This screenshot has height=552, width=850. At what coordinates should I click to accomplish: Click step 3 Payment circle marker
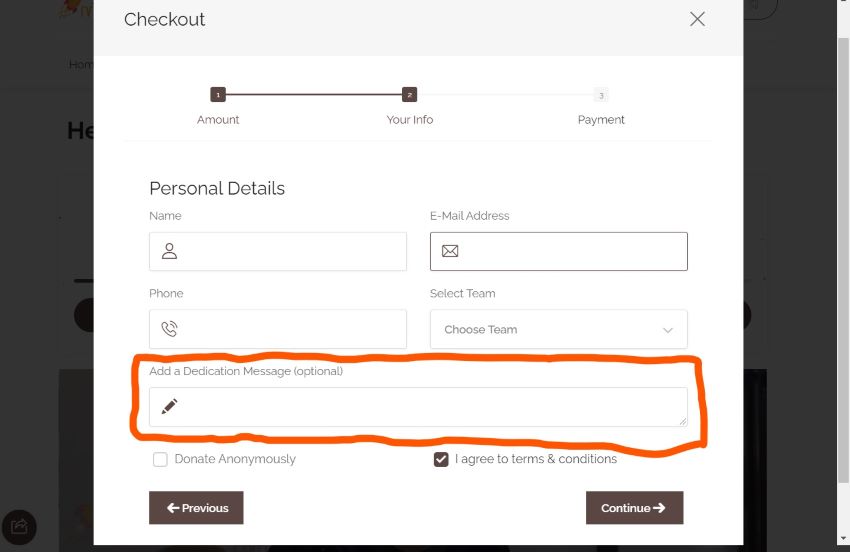(600, 95)
